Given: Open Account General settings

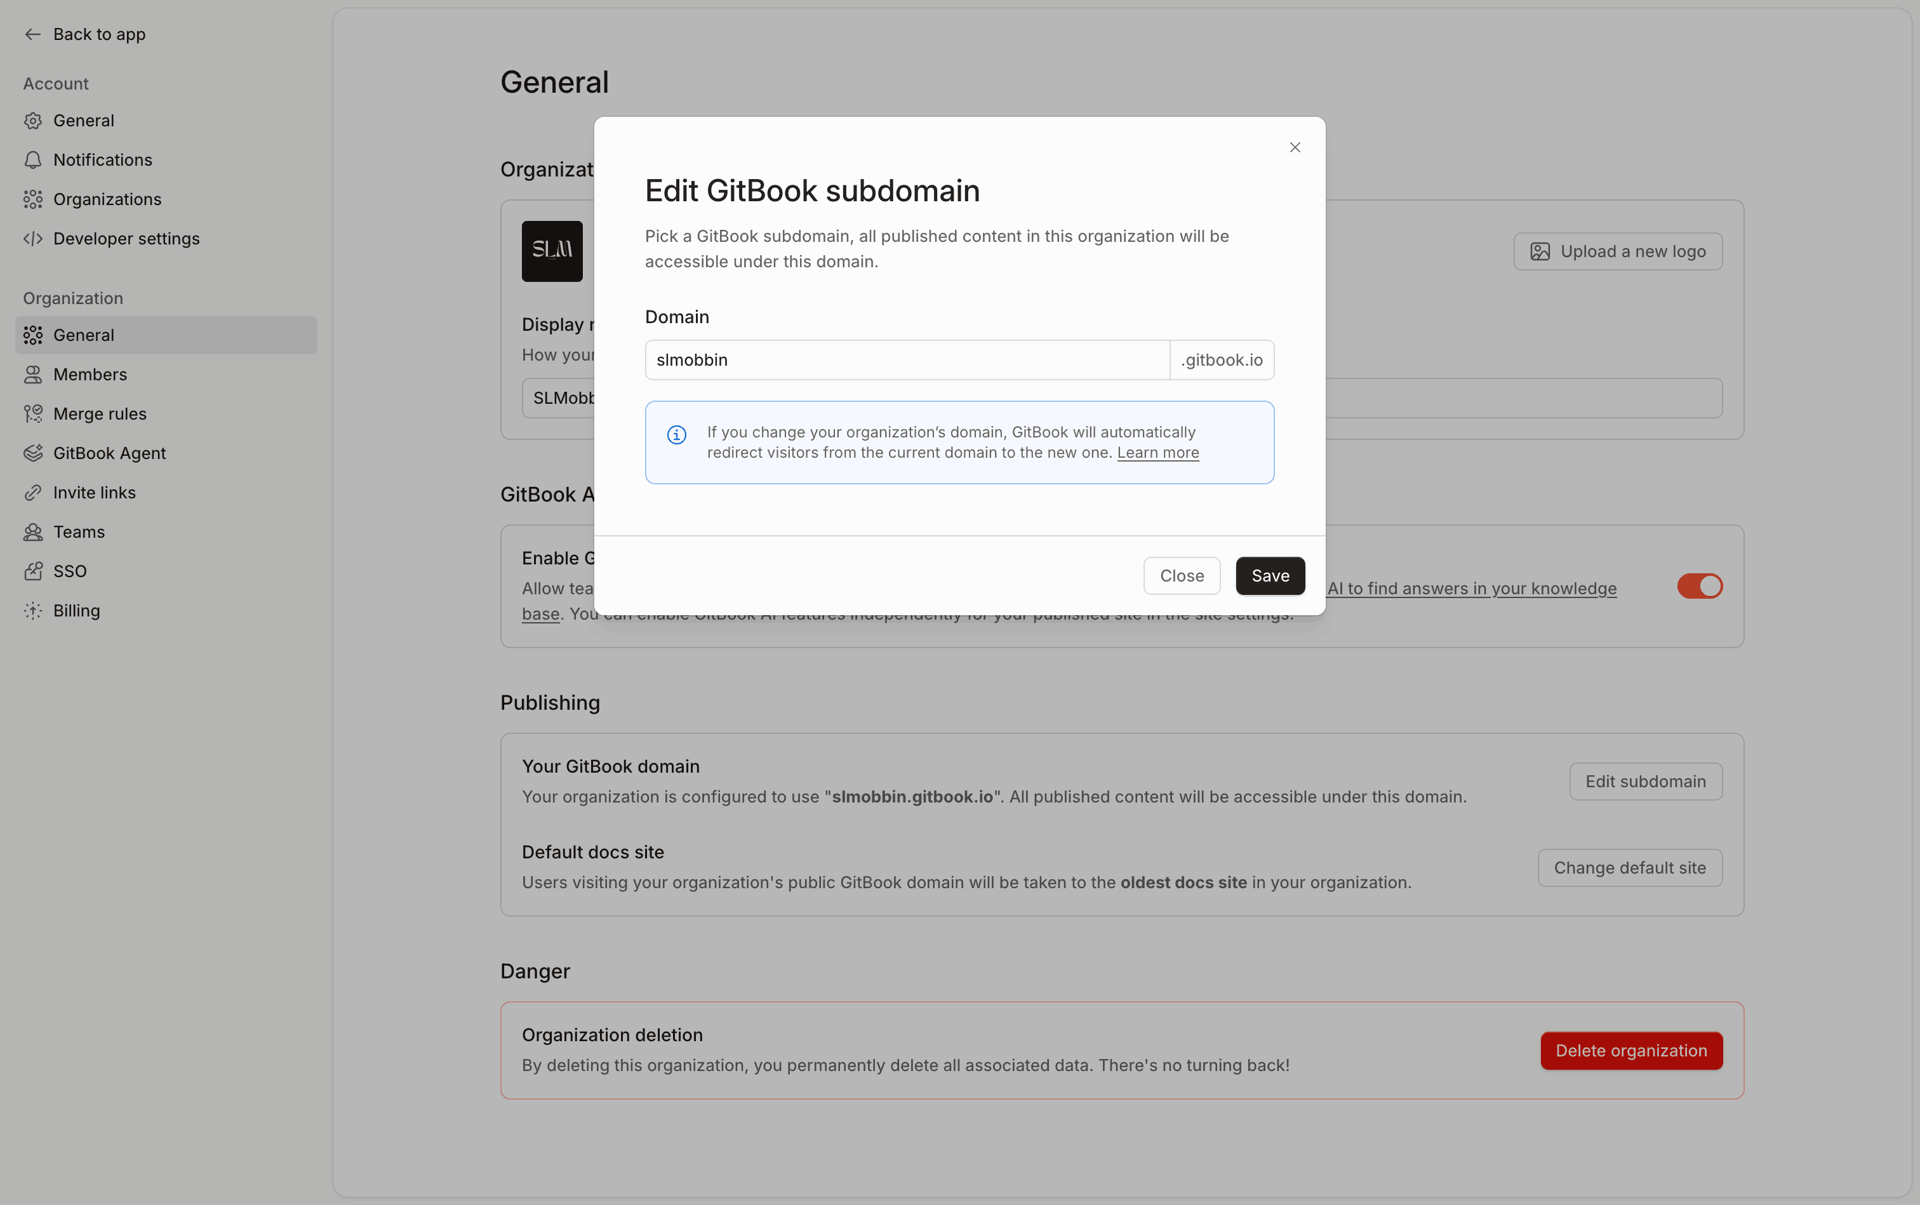Looking at the screenshot, I should click(166, 121).
